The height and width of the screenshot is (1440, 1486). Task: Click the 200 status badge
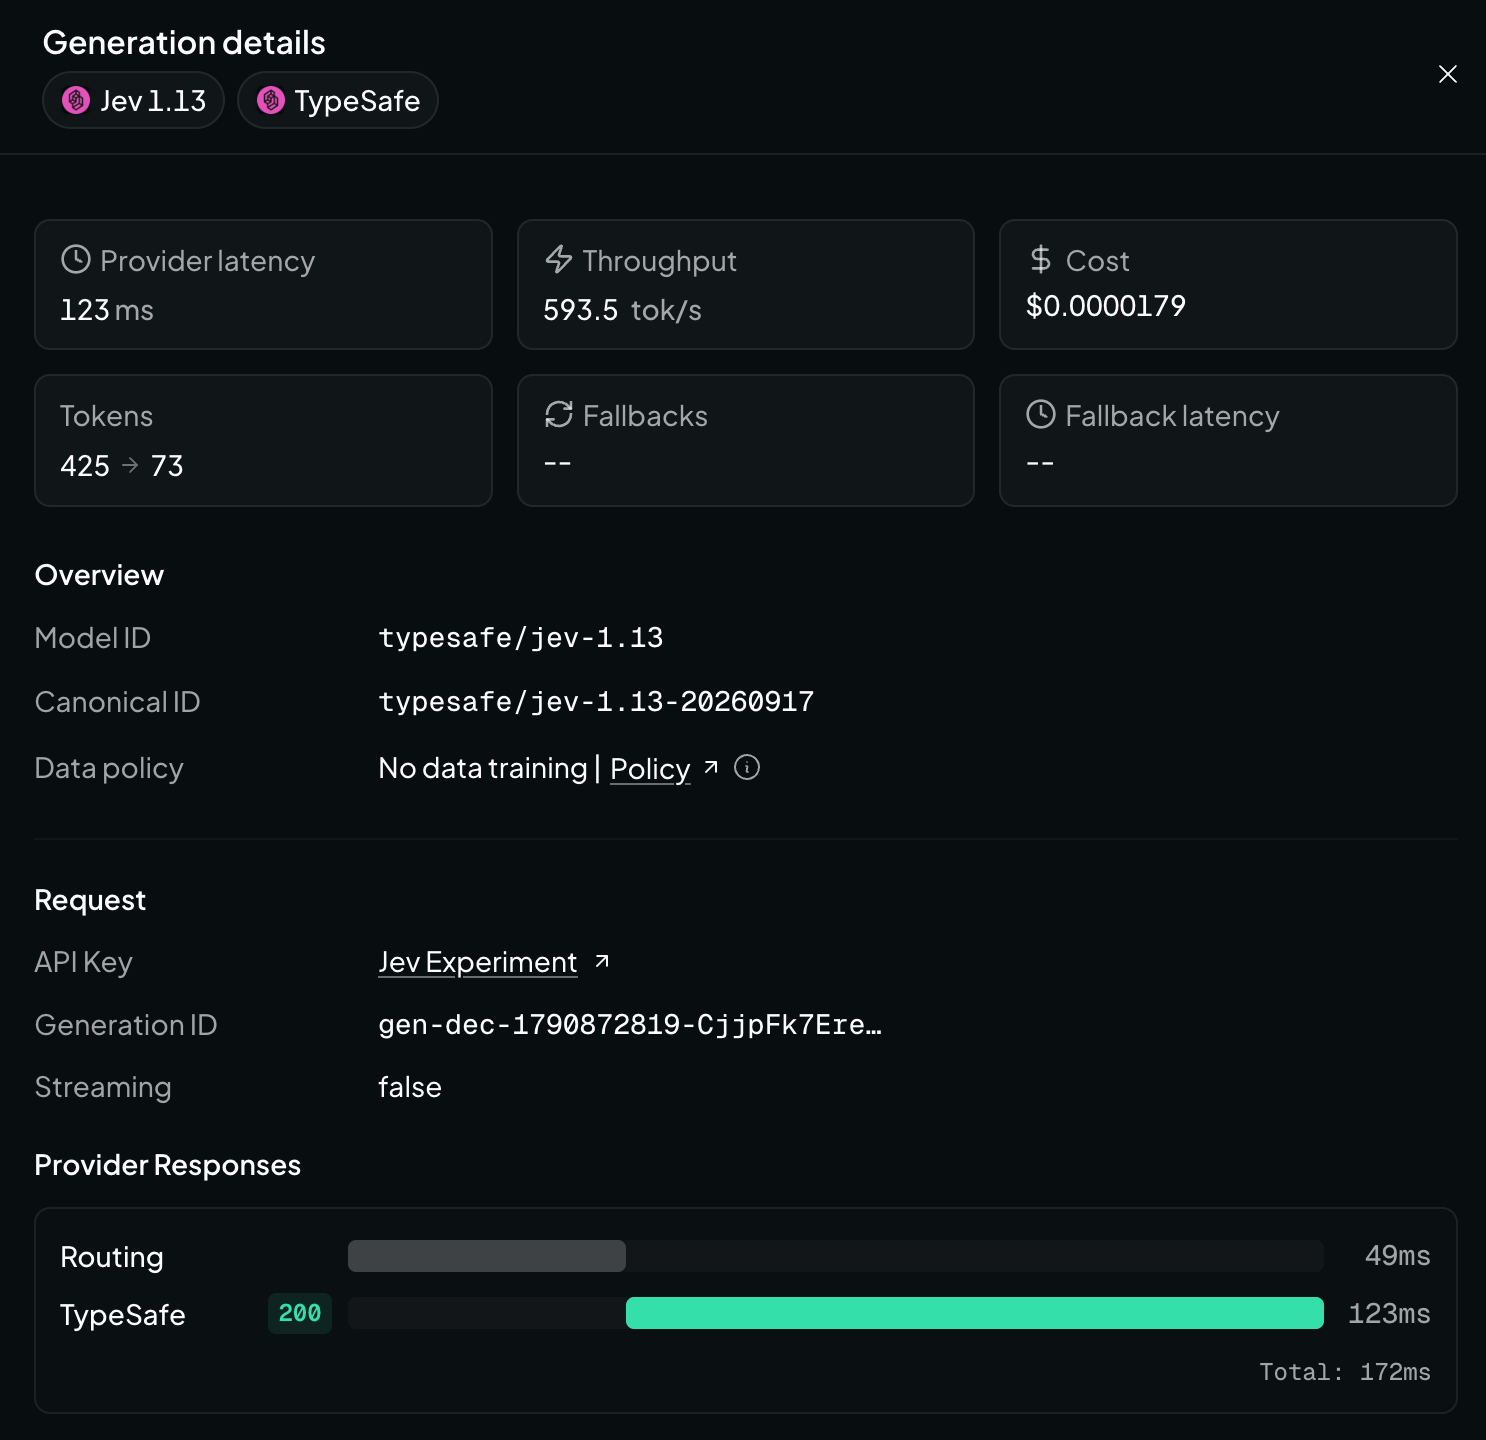click(x=300, y=1313)
